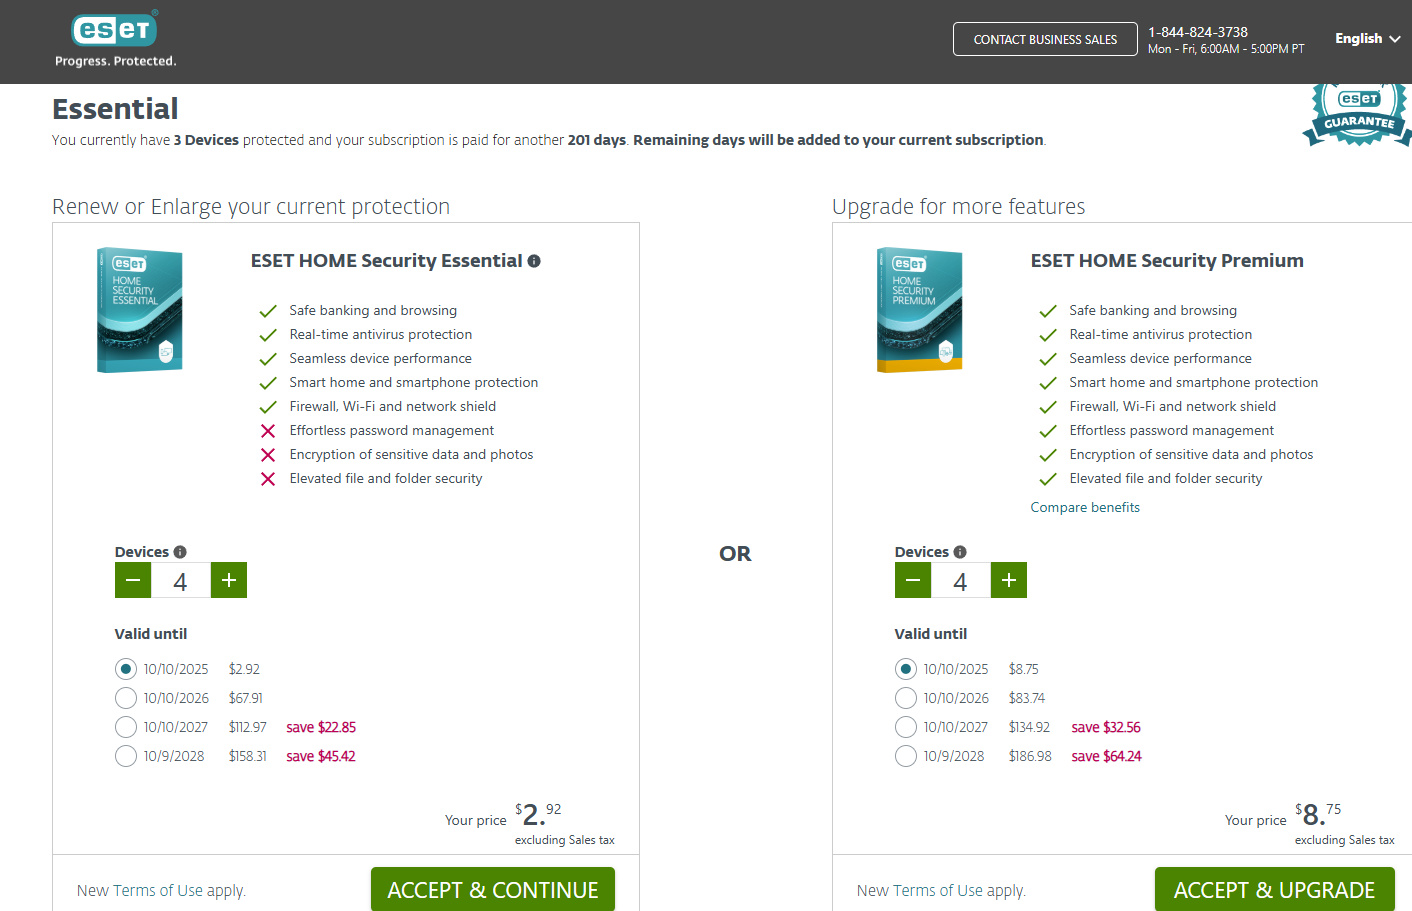
Task: Click the ESET logo in the header
Action: point(115,39)
